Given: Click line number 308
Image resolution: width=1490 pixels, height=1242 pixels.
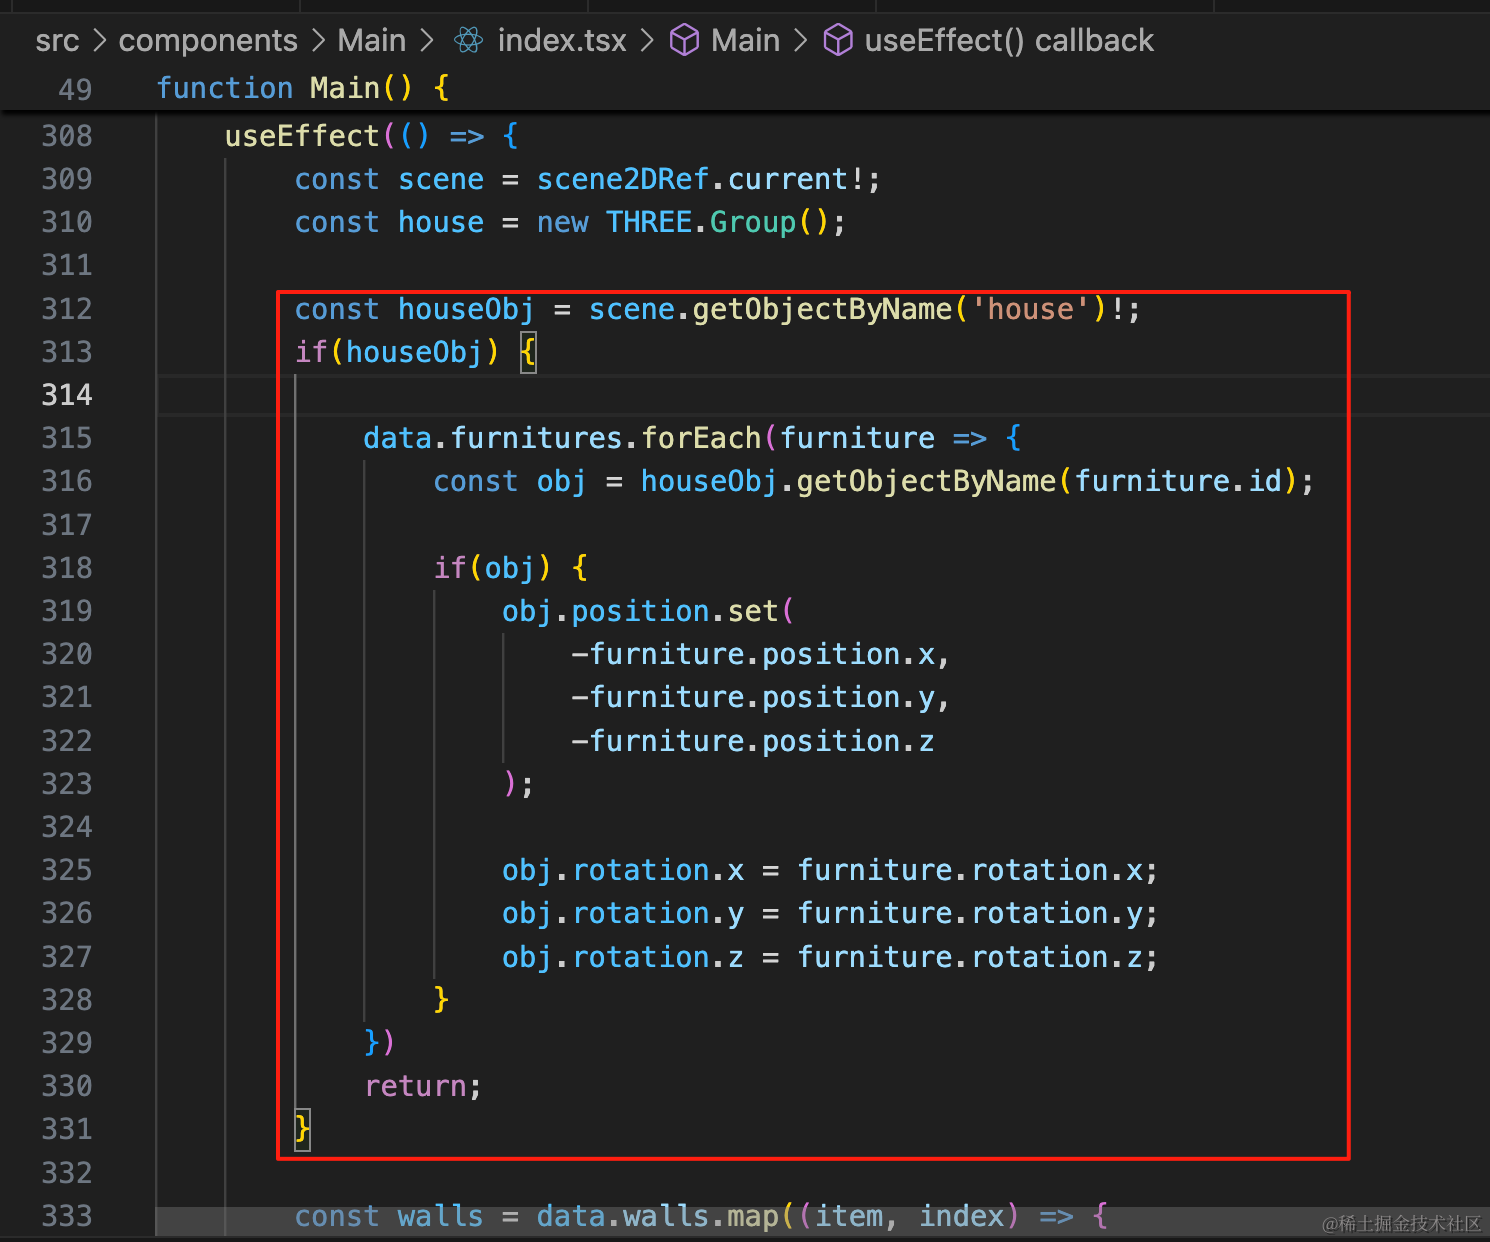Looking at the screenshot, I should 67,136.
